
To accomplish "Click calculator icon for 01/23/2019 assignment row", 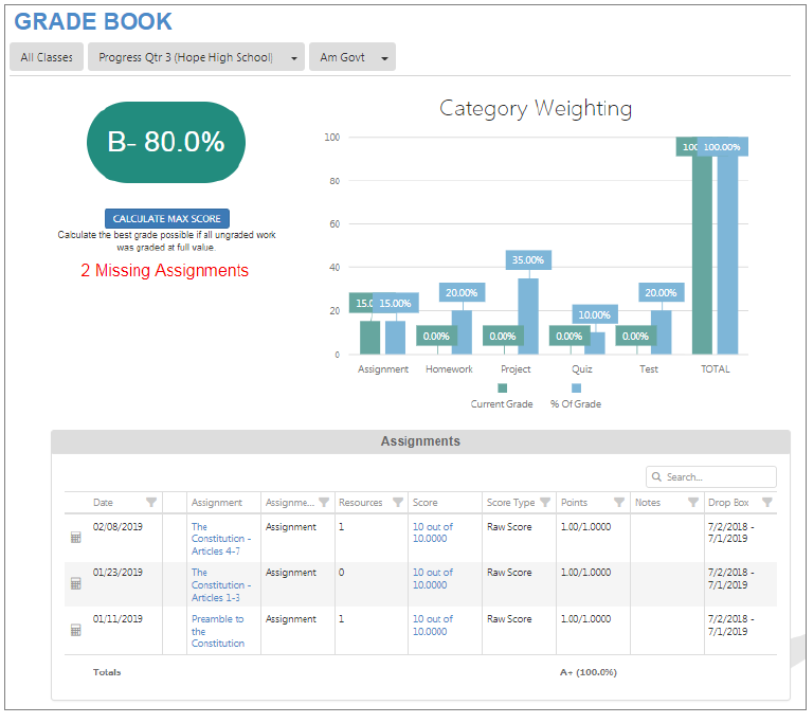I will (76, 584).
